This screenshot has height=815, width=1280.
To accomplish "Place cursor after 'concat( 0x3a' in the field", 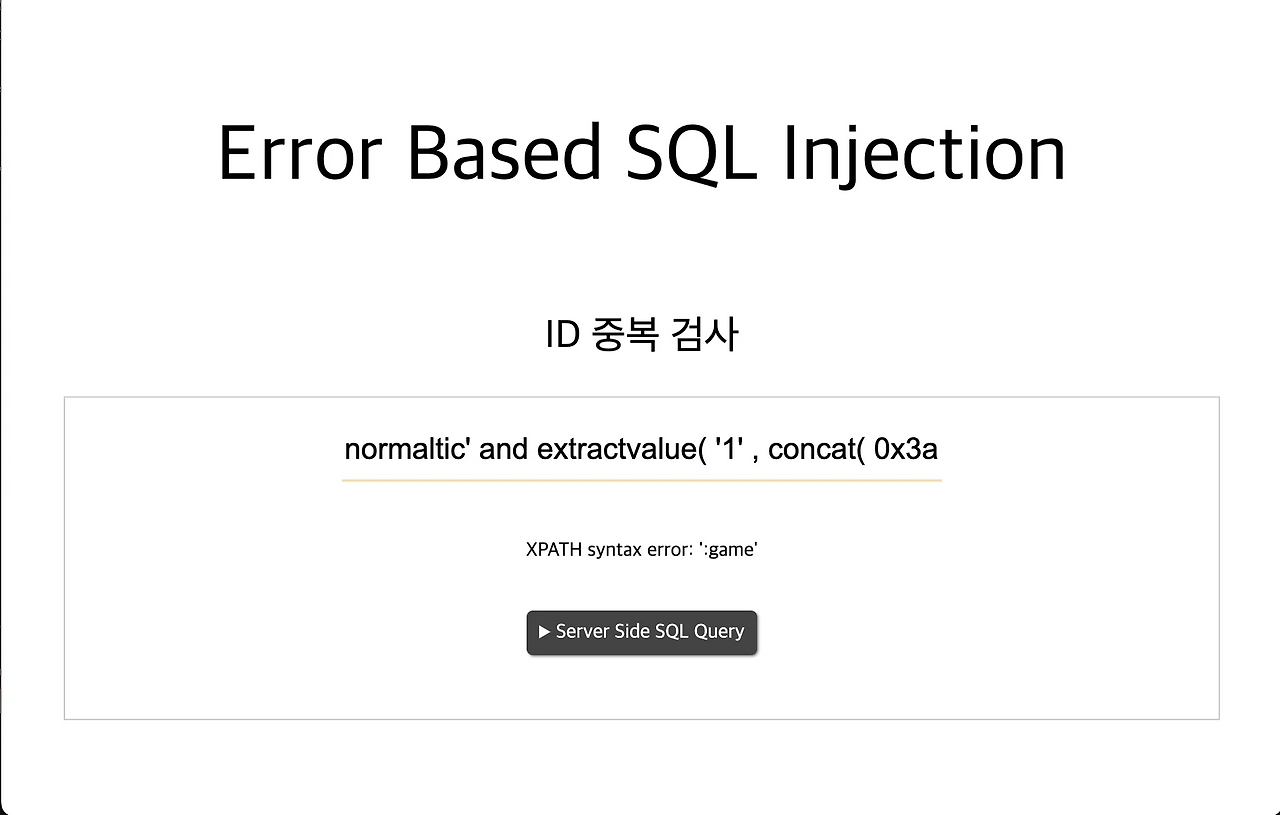I will click(937, 449).
